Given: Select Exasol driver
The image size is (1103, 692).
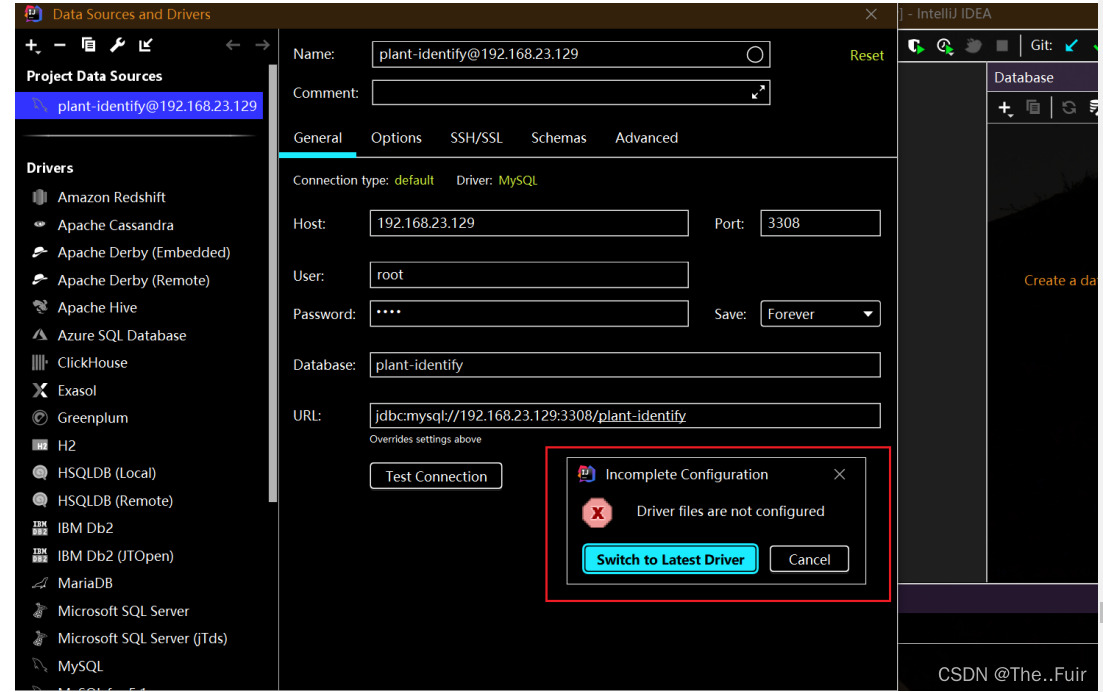Looking at the screenshot, I should pos(77,390).
